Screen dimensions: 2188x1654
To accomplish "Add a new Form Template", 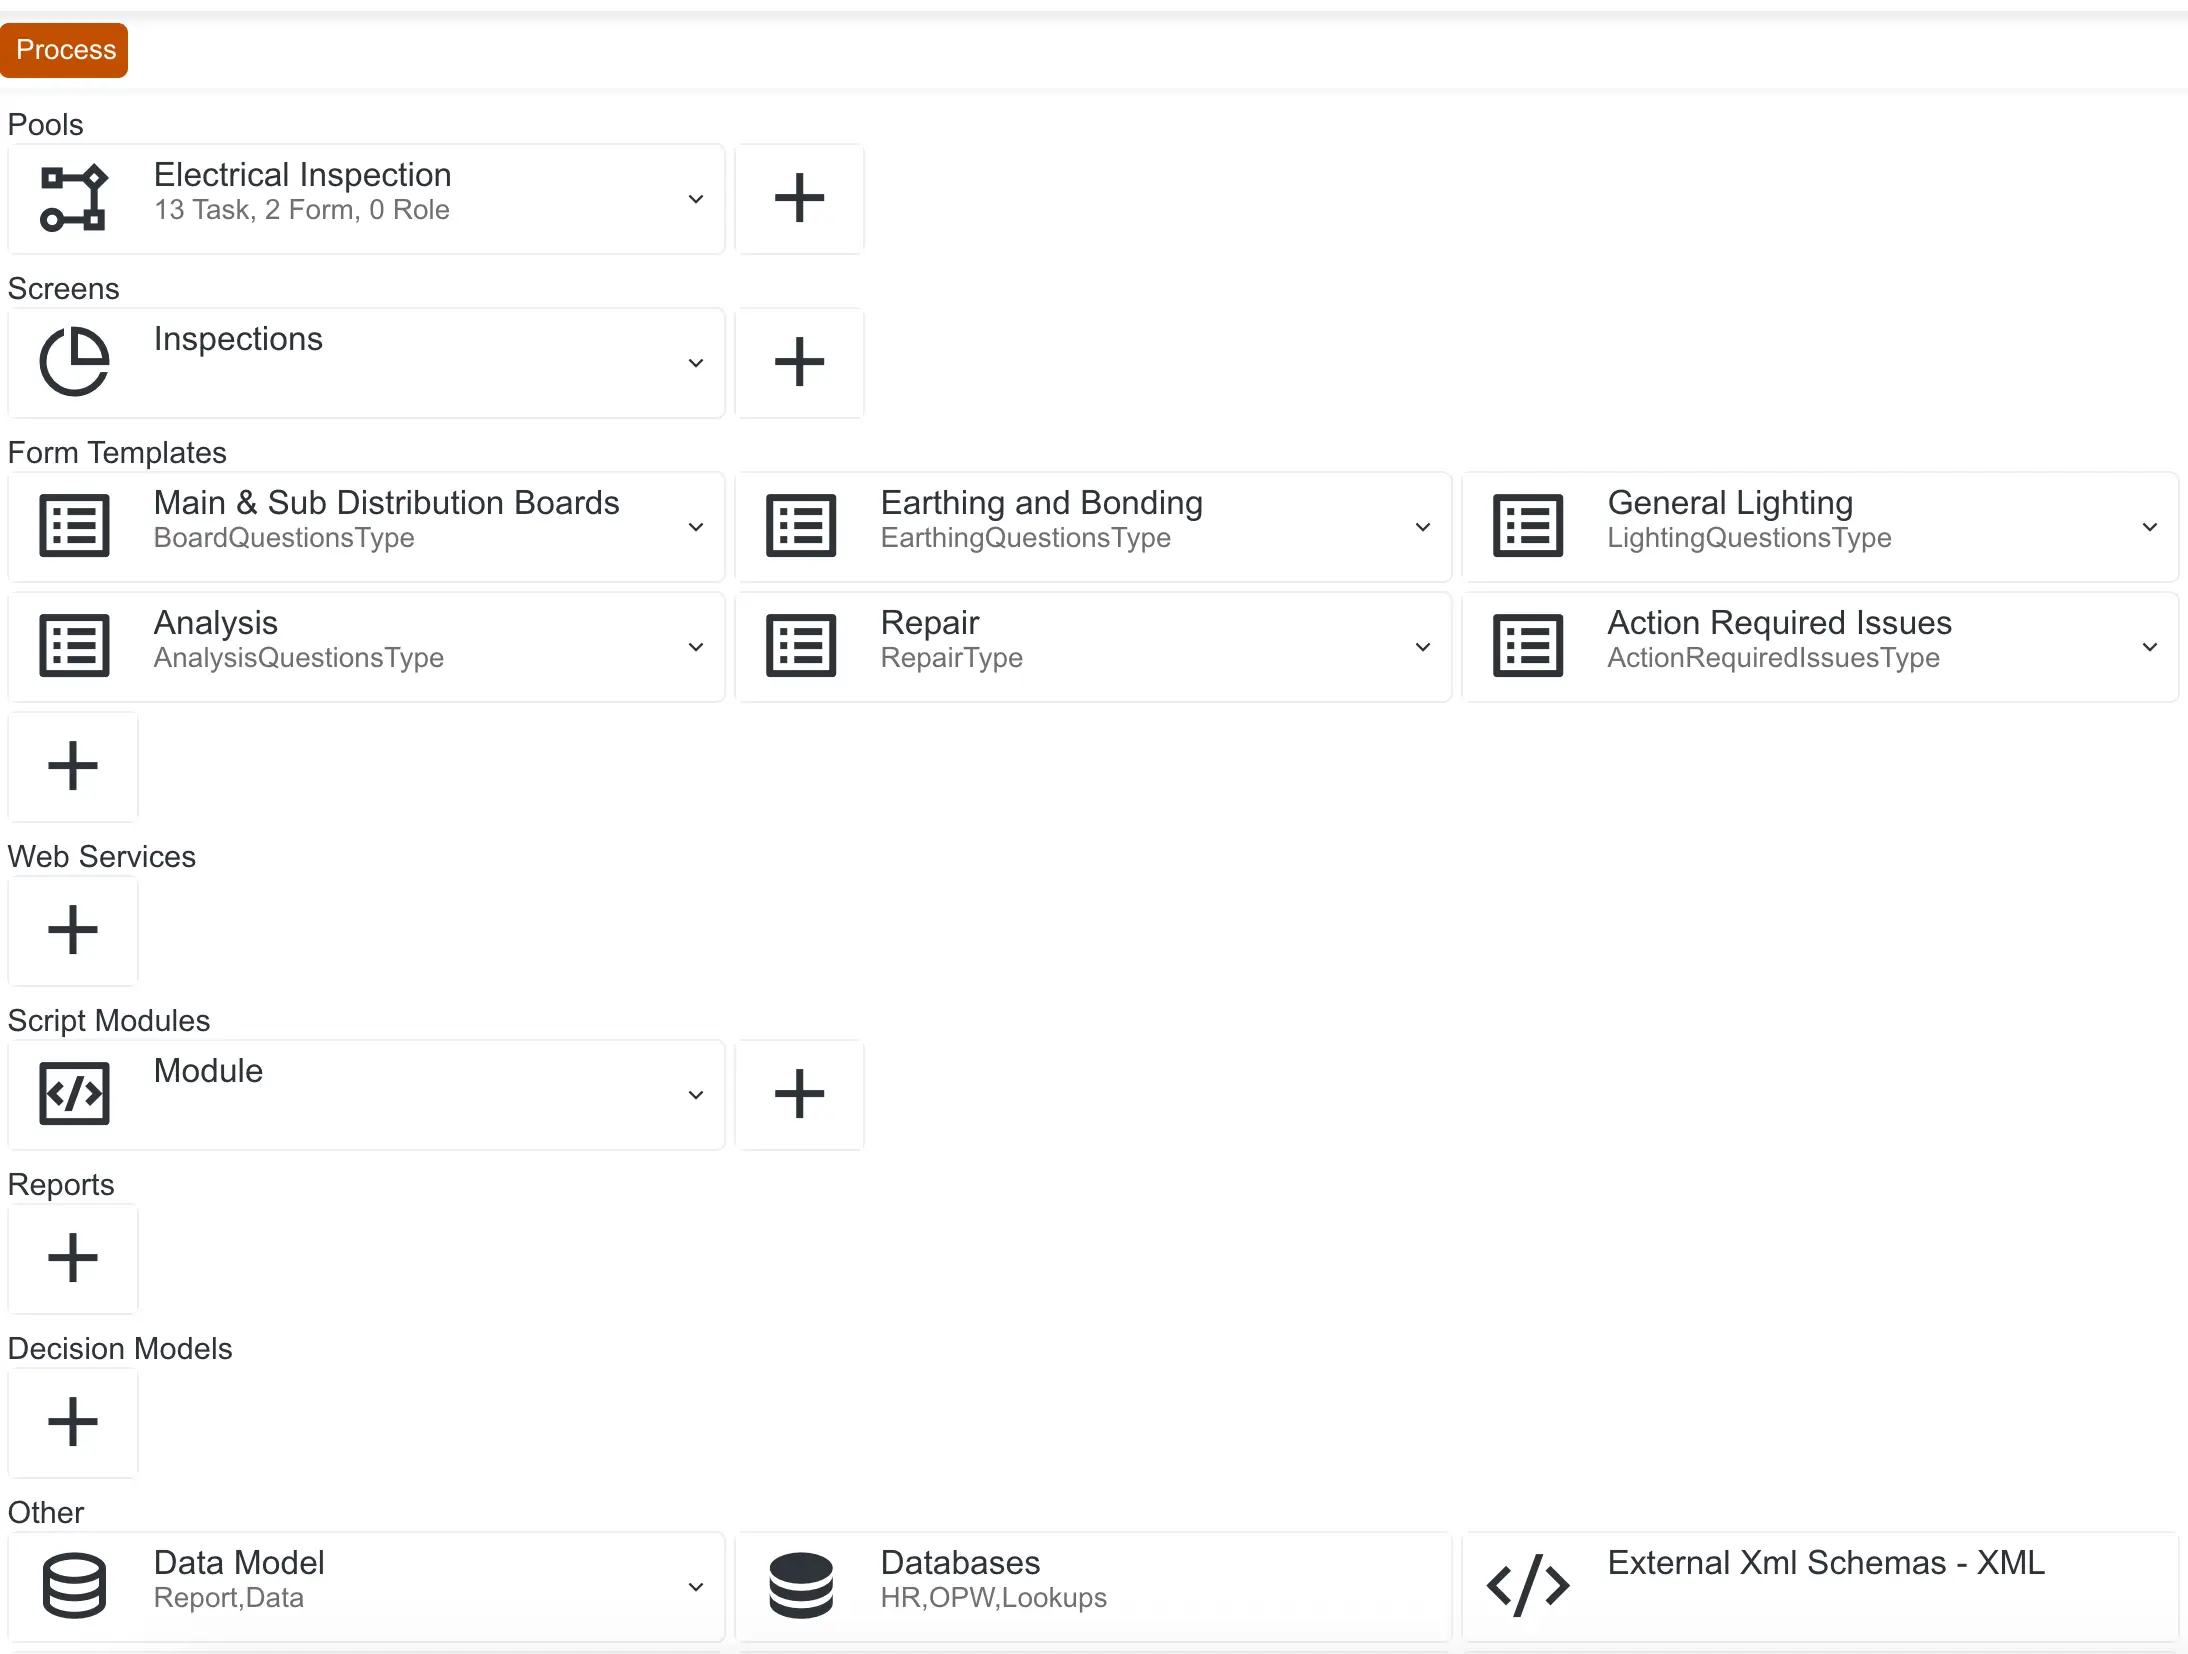I will pos(72,766).
